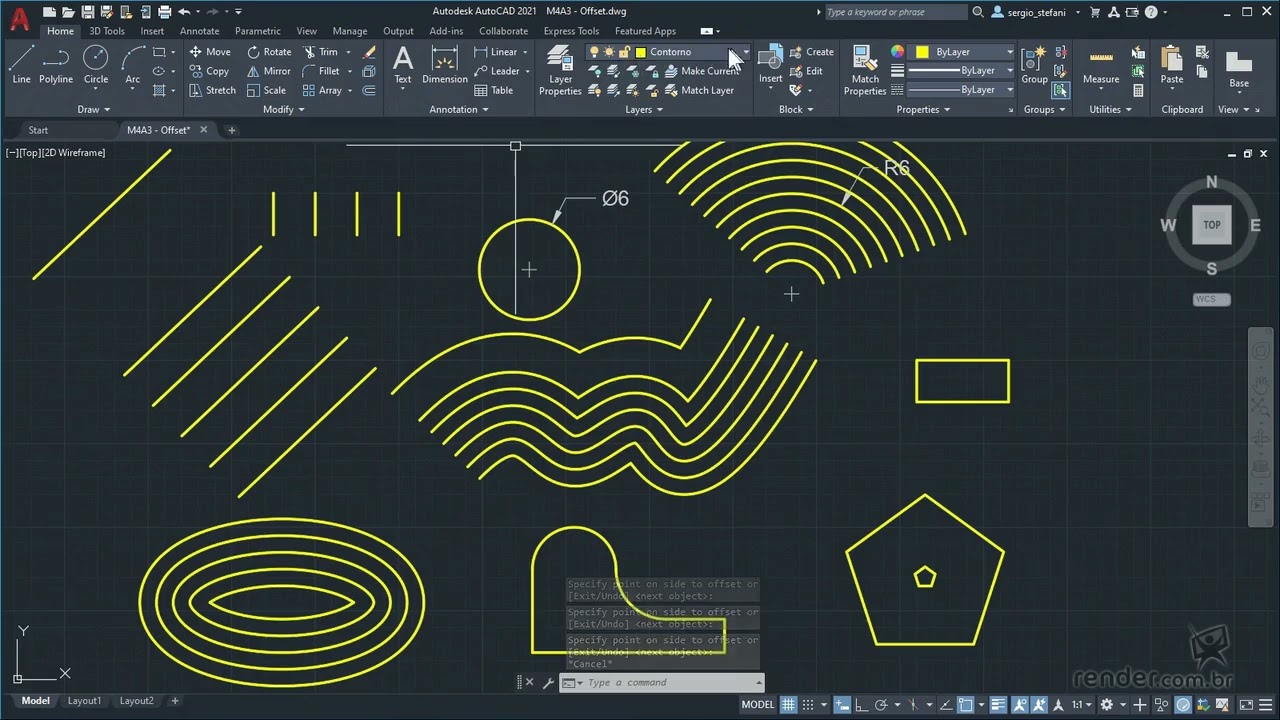
Task: Insert a Table
Action: tap(494, 90)
